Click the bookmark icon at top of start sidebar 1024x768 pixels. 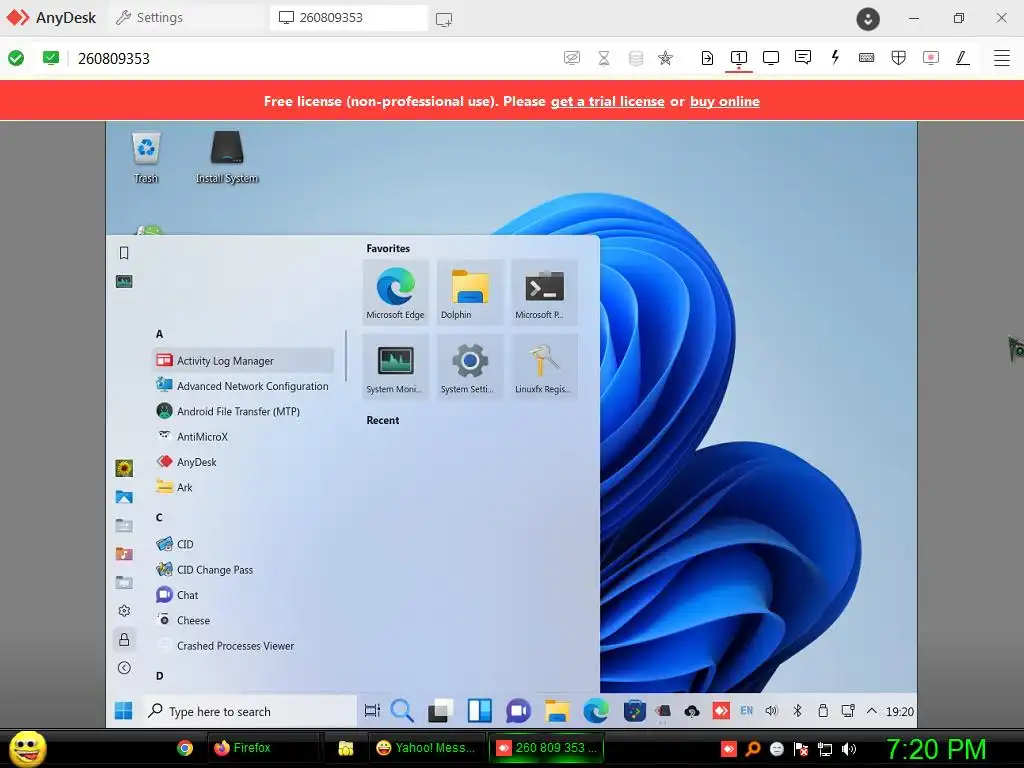124,253
